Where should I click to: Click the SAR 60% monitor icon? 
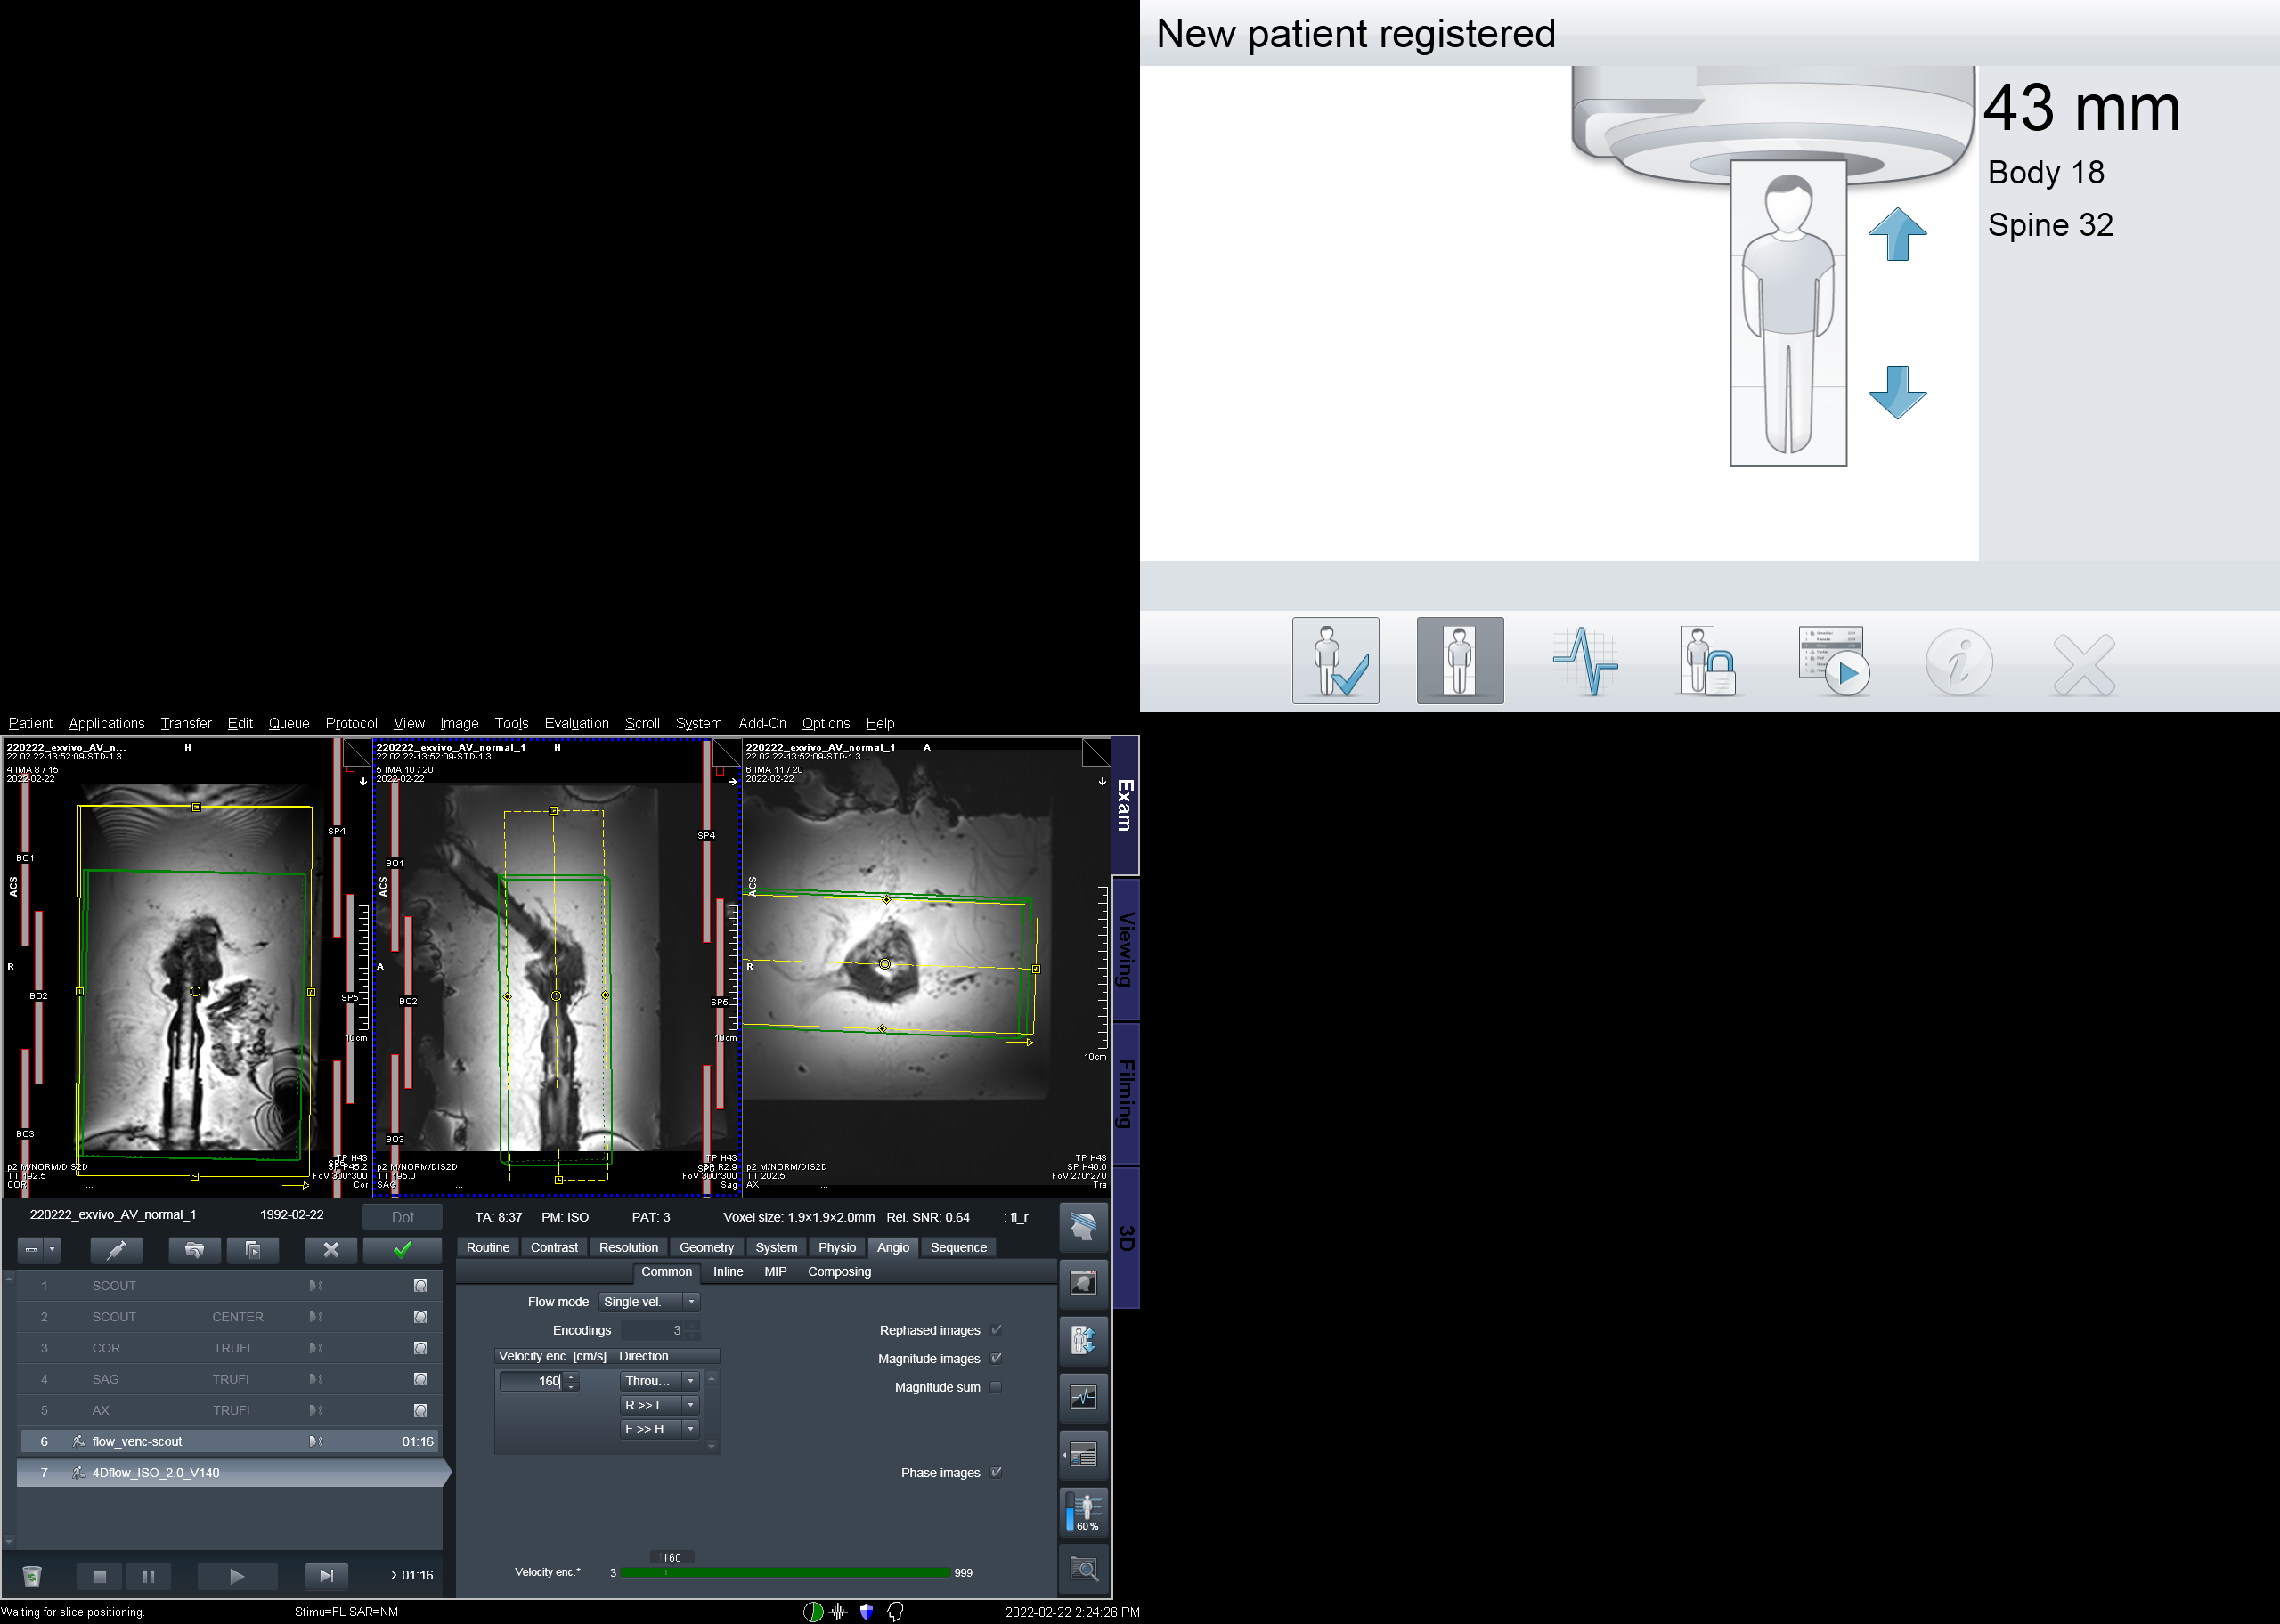1083,1512
